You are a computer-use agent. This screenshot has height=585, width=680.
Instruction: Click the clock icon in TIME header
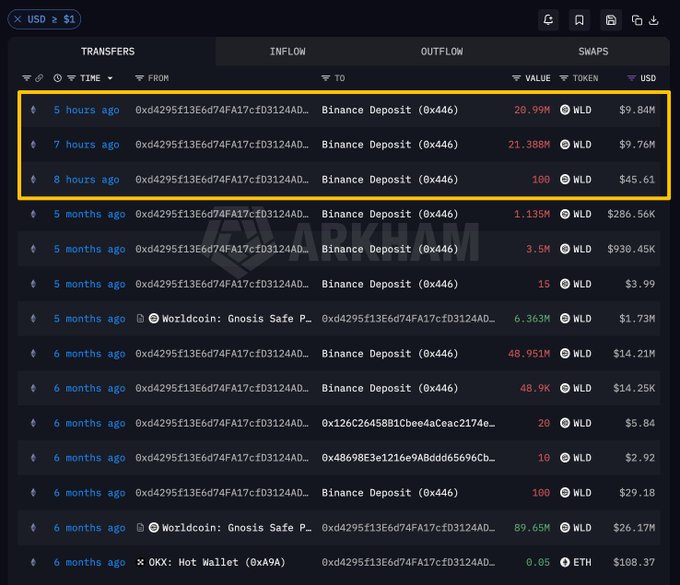(x=57, y=78)
